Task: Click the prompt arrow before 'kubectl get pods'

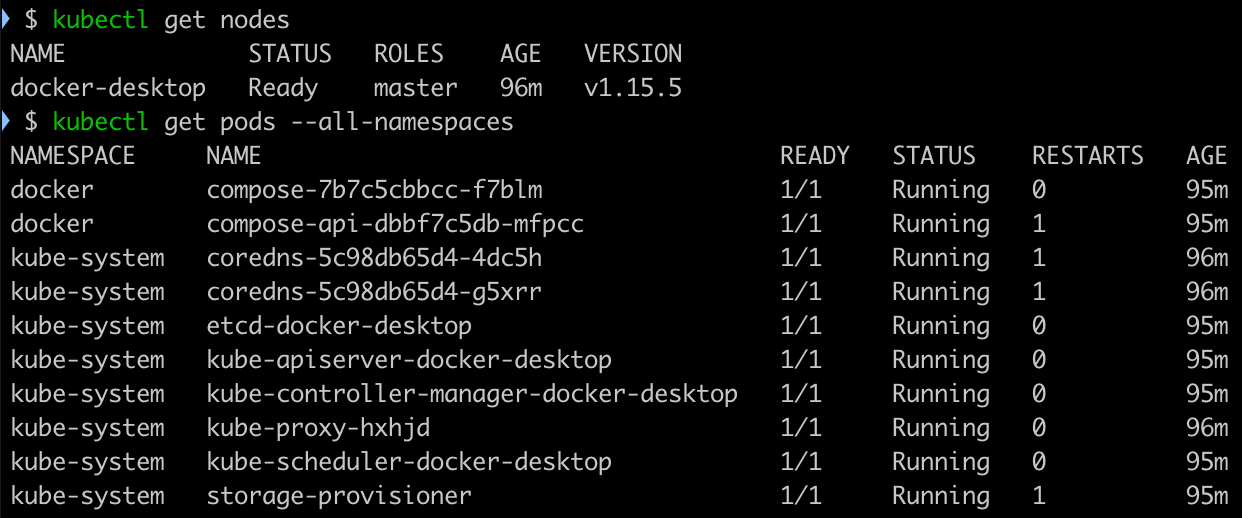Action: coord(5,121)
